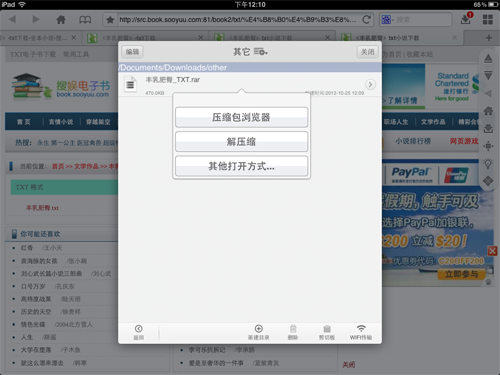The height and width of the screenshot is (375, 500).
Task: Tap the WiFi传输 transfer icon
Action: click(361, 332)
